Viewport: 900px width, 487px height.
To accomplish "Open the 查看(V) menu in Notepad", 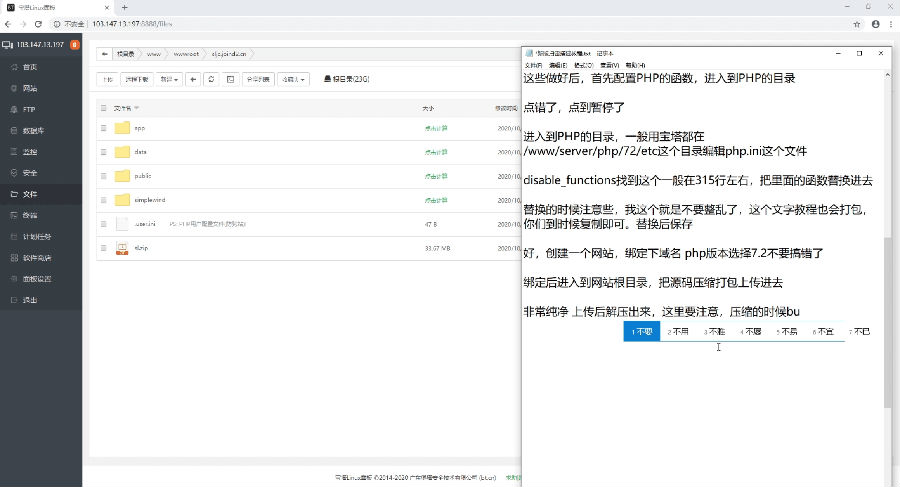I will tap(610, 65).
